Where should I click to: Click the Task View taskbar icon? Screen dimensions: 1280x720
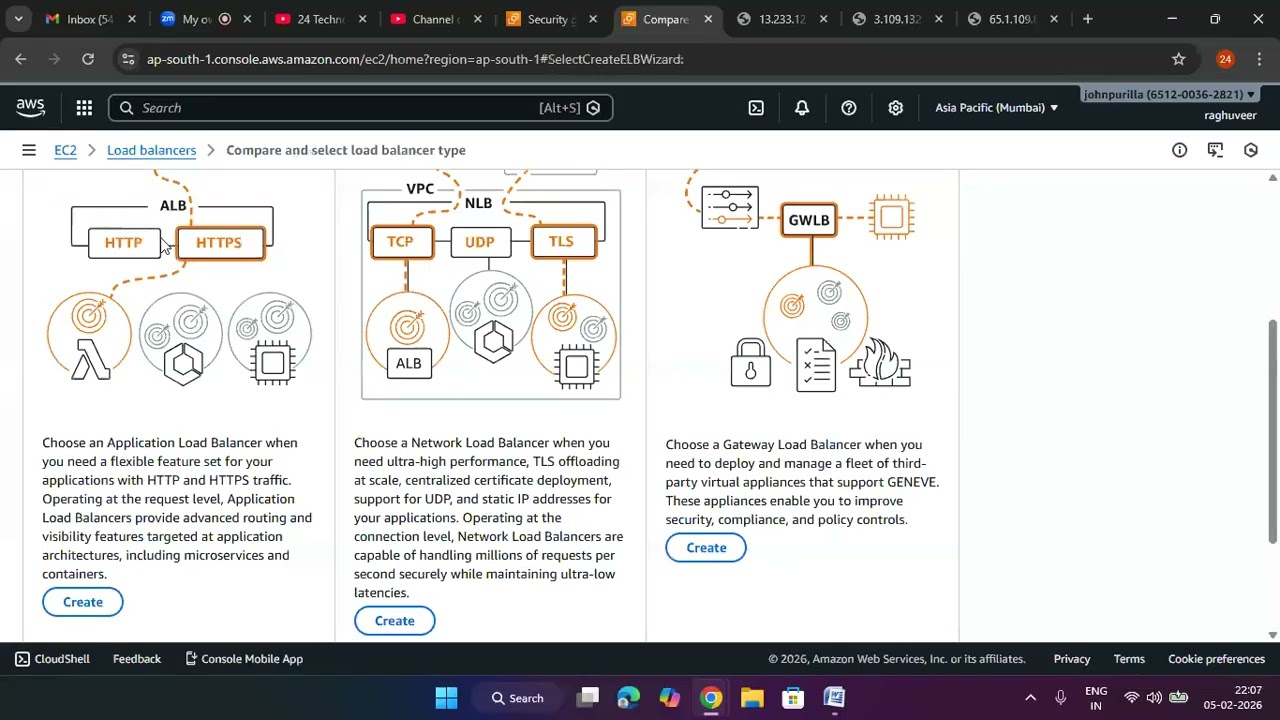click(x=588, y=698)
